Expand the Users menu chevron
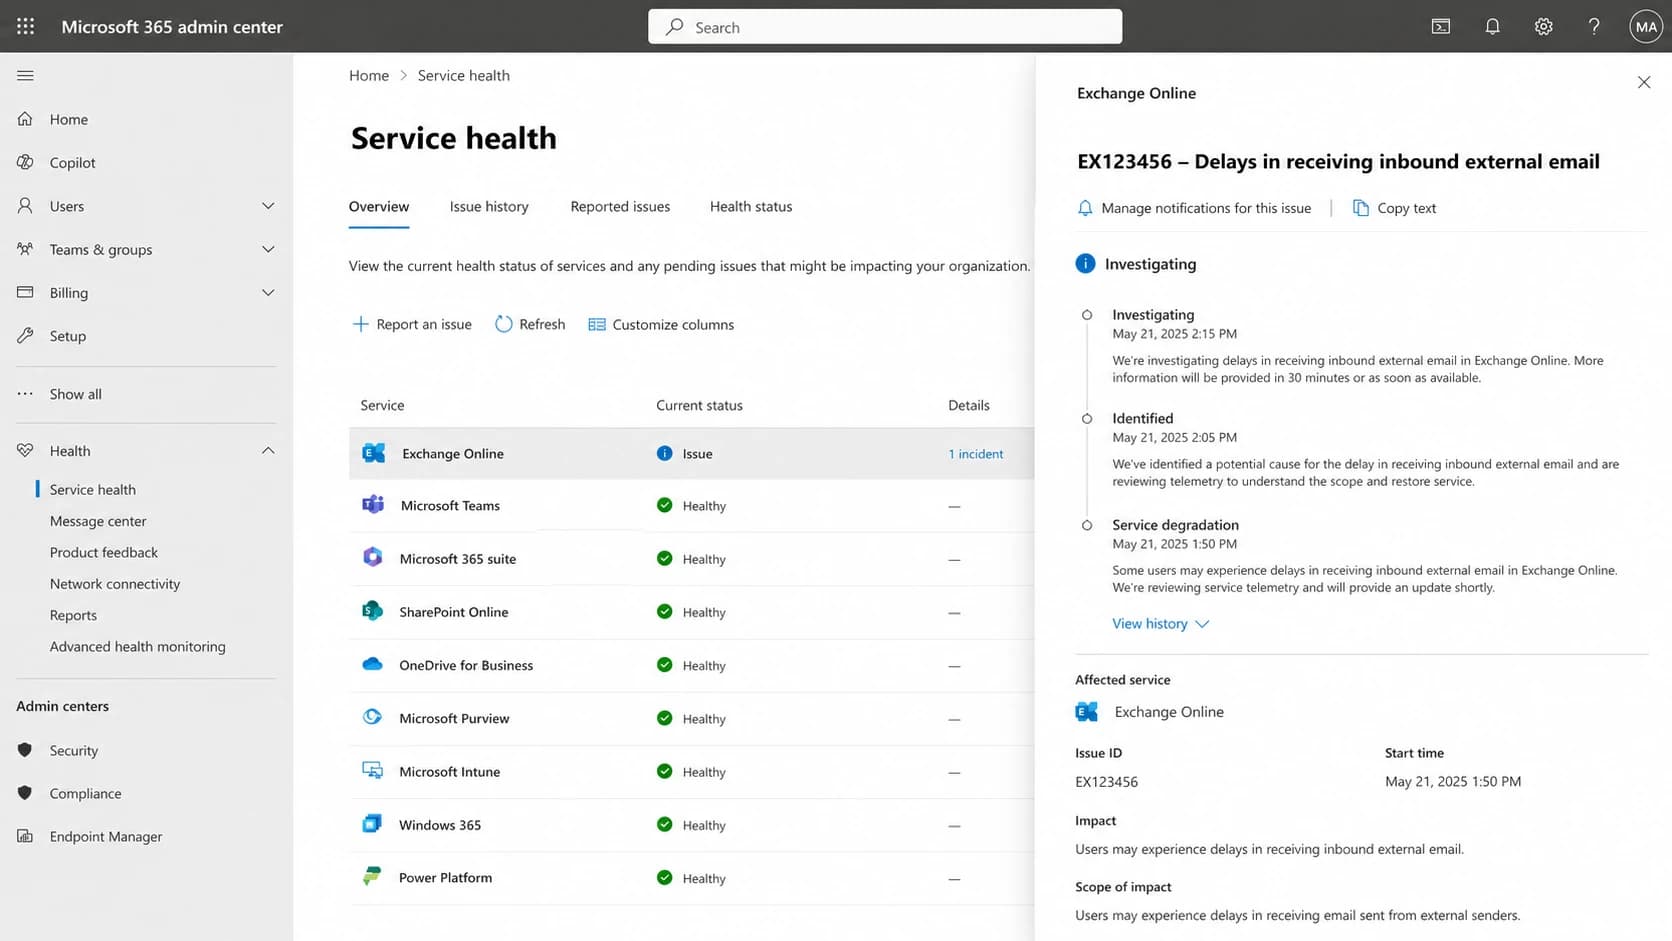Screen dimensions: 1672x941 268,206
